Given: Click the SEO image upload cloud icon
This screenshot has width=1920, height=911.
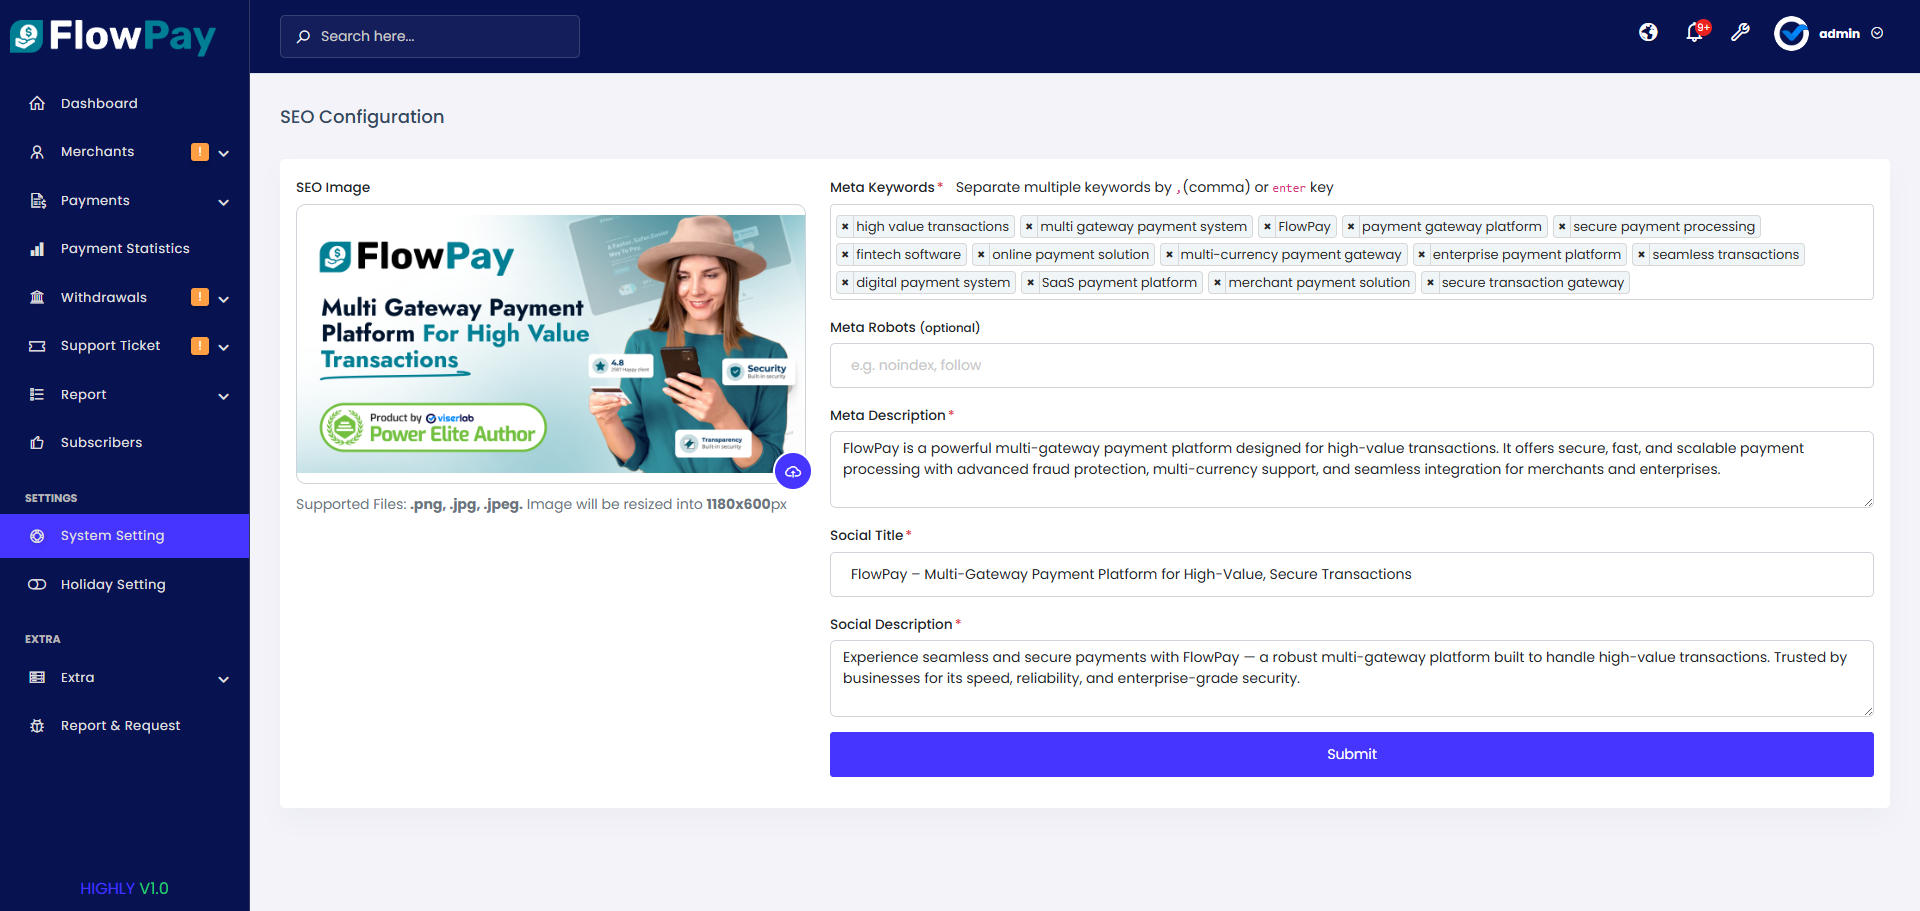Looking at the screenshot, I should (793, 471).
